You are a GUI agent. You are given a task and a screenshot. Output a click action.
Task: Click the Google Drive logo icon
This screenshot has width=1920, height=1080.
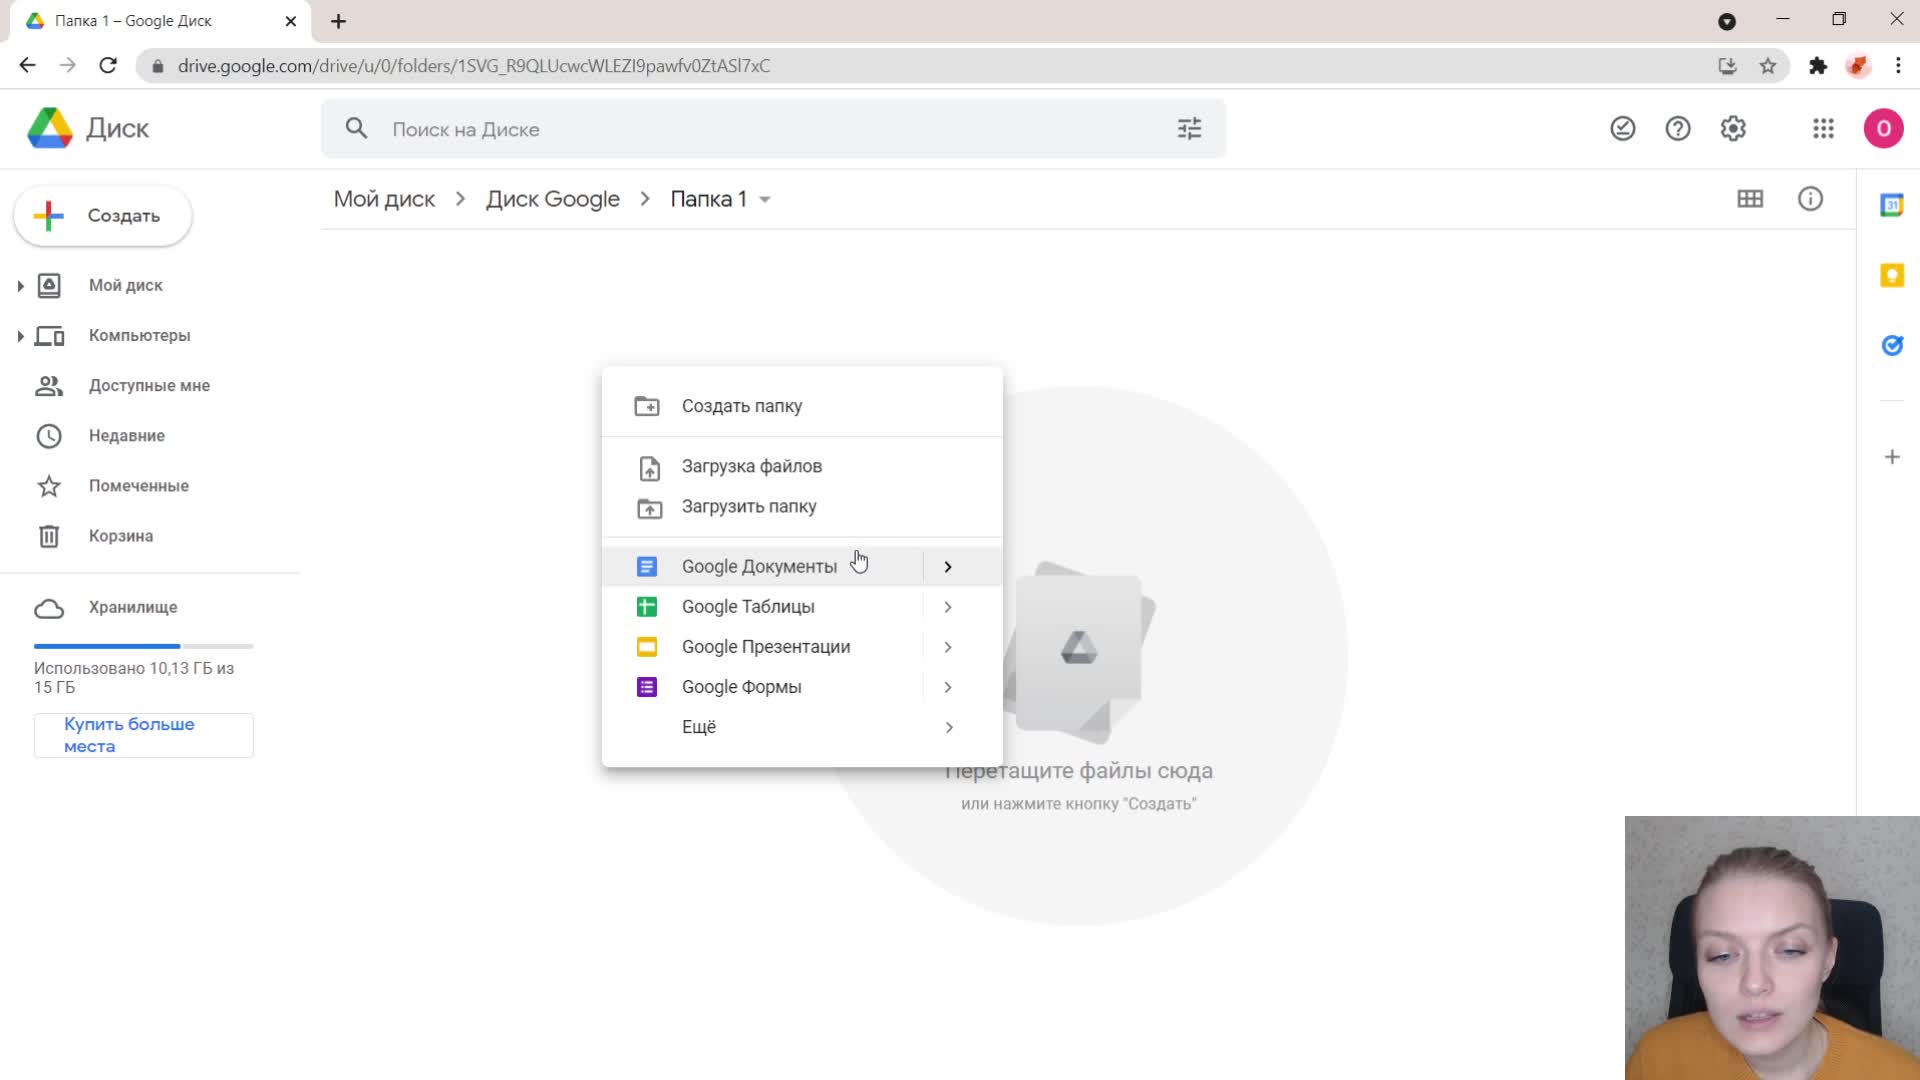point(50,128)
